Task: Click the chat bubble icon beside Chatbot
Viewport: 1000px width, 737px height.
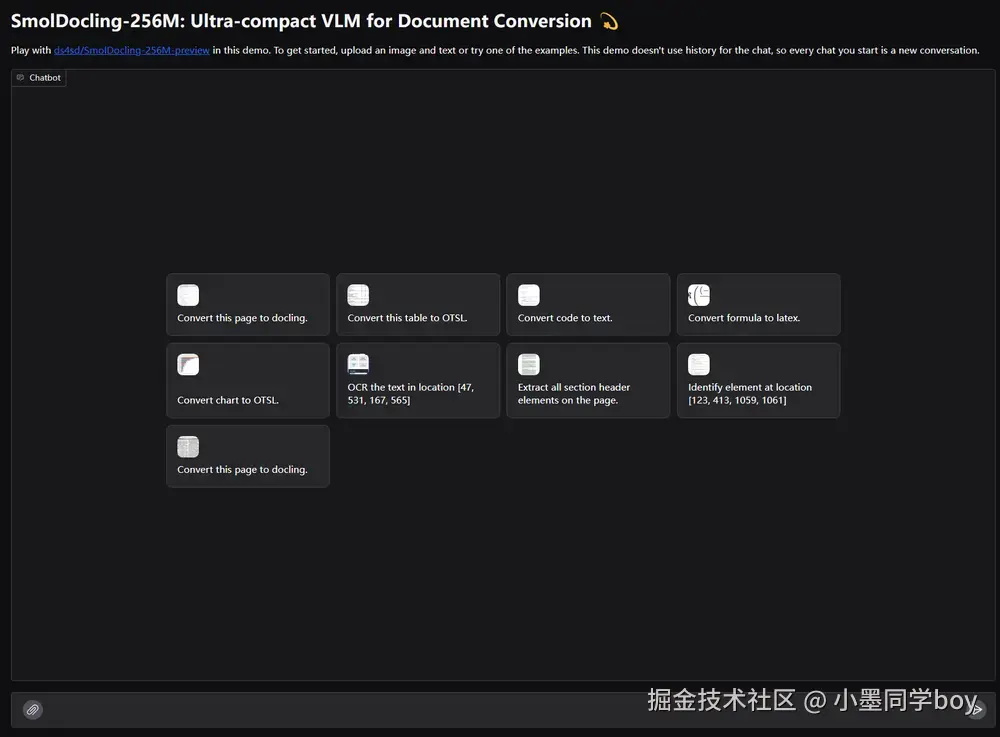Action: [x=20, y=78]
